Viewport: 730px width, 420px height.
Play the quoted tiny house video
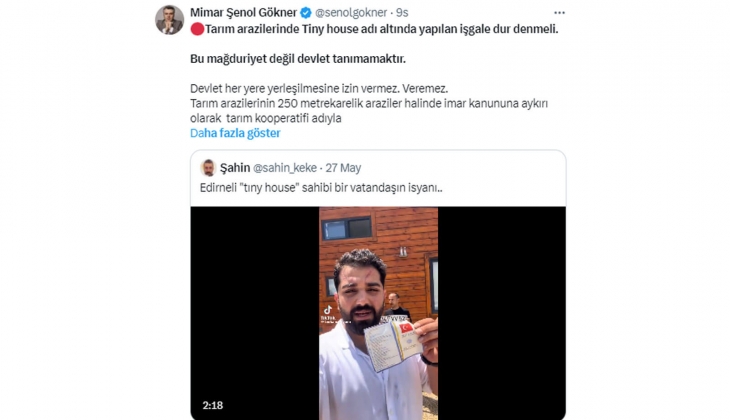(x=378, y=313)
